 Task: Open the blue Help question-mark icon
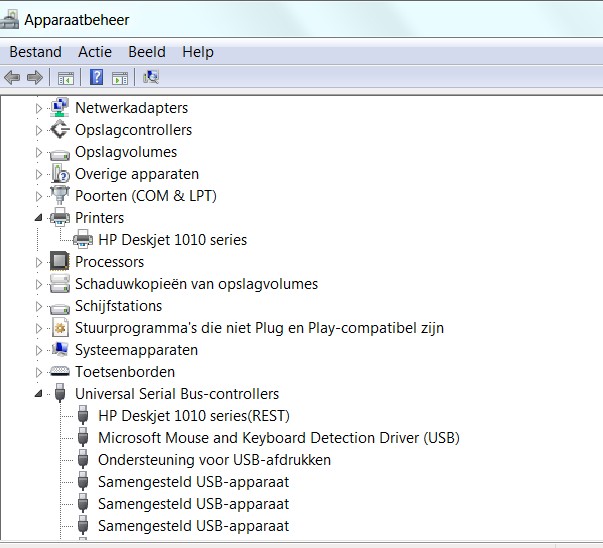[96, 77]
